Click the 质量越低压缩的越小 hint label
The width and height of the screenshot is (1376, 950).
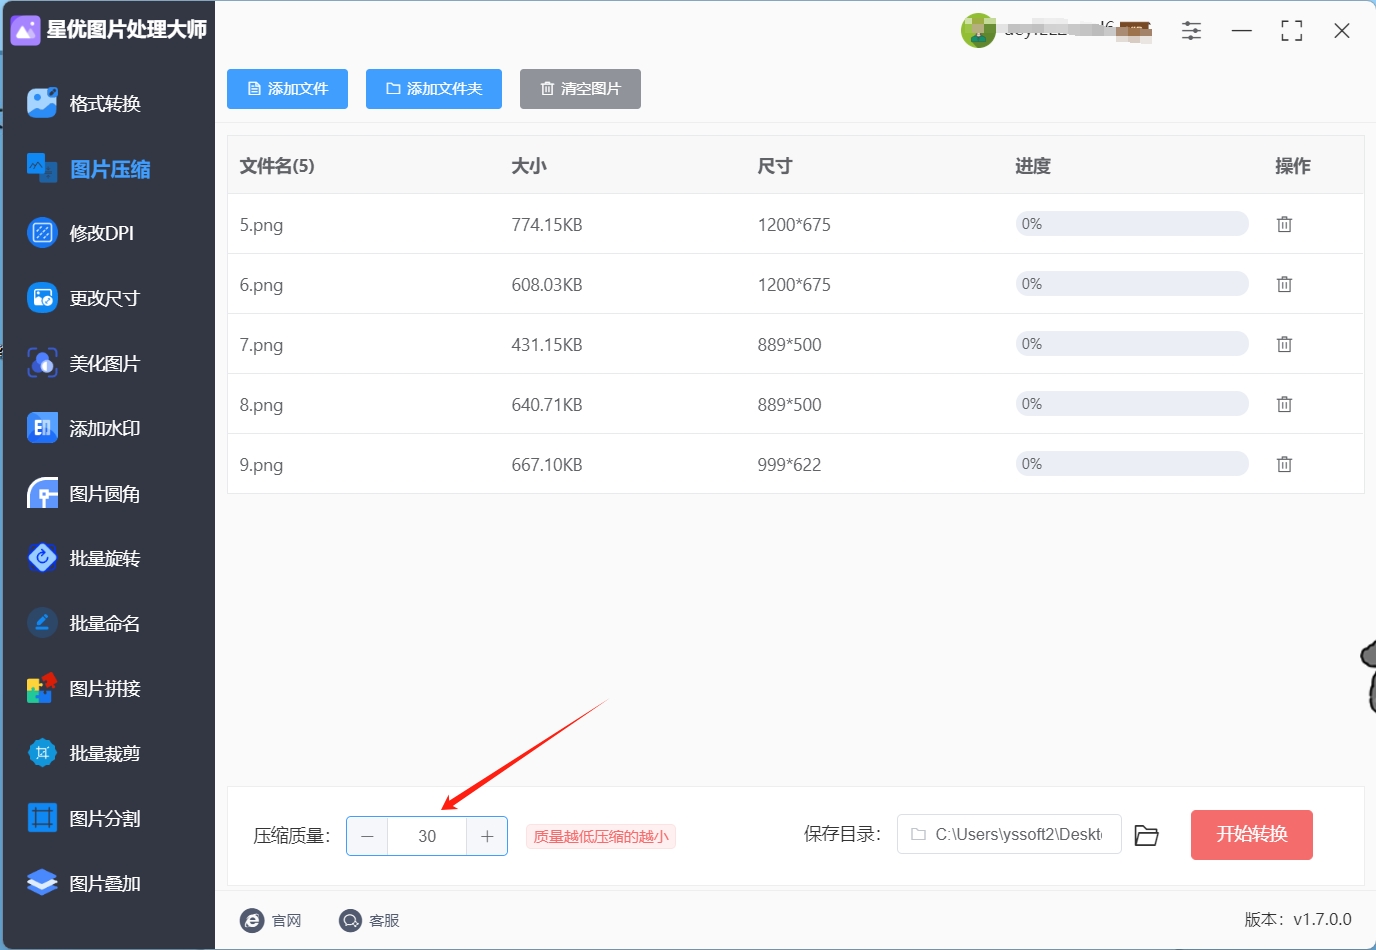click(x=601, y=836)
